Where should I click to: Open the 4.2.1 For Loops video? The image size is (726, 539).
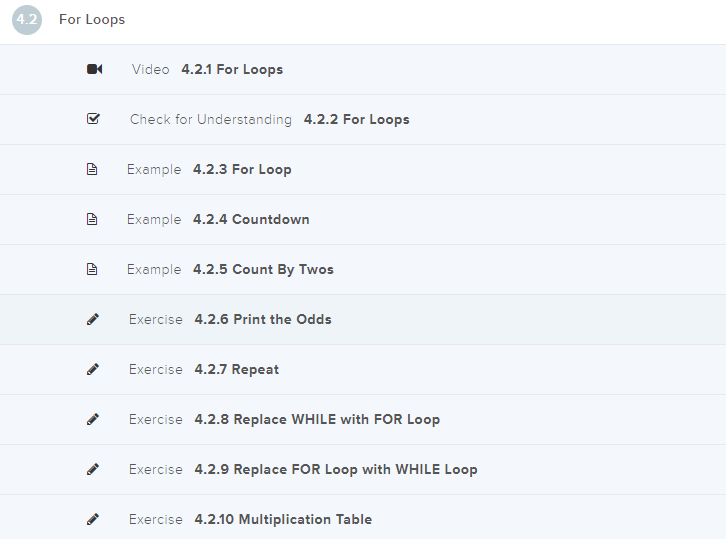click(232, 70)
